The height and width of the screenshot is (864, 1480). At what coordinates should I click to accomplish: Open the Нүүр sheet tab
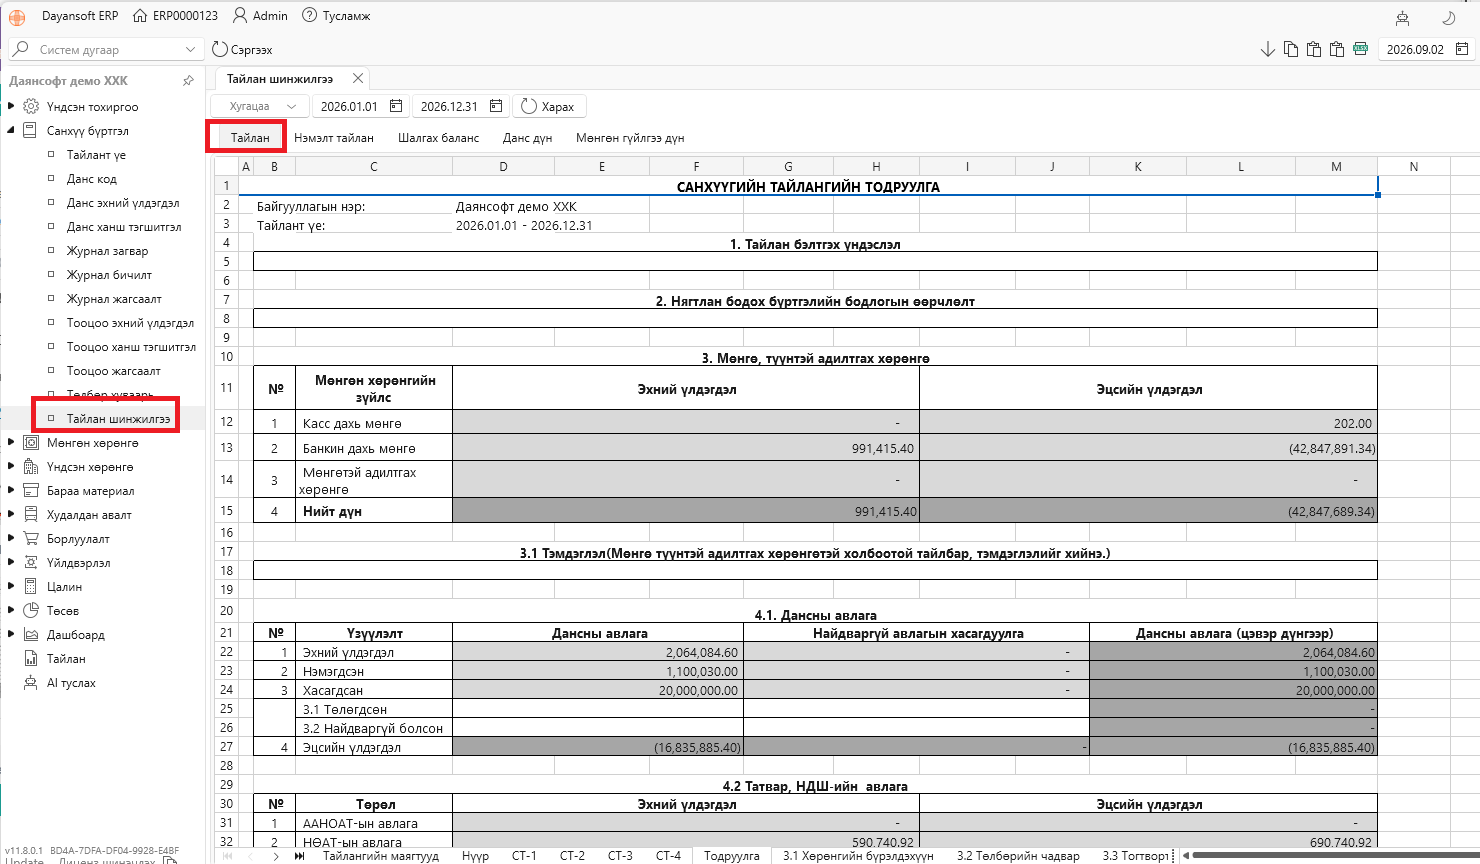475,856
